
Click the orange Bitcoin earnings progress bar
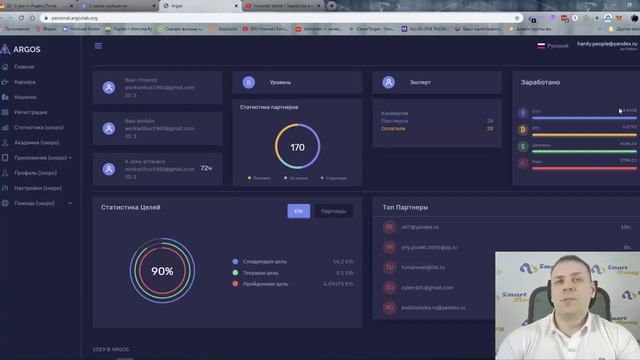584,135
